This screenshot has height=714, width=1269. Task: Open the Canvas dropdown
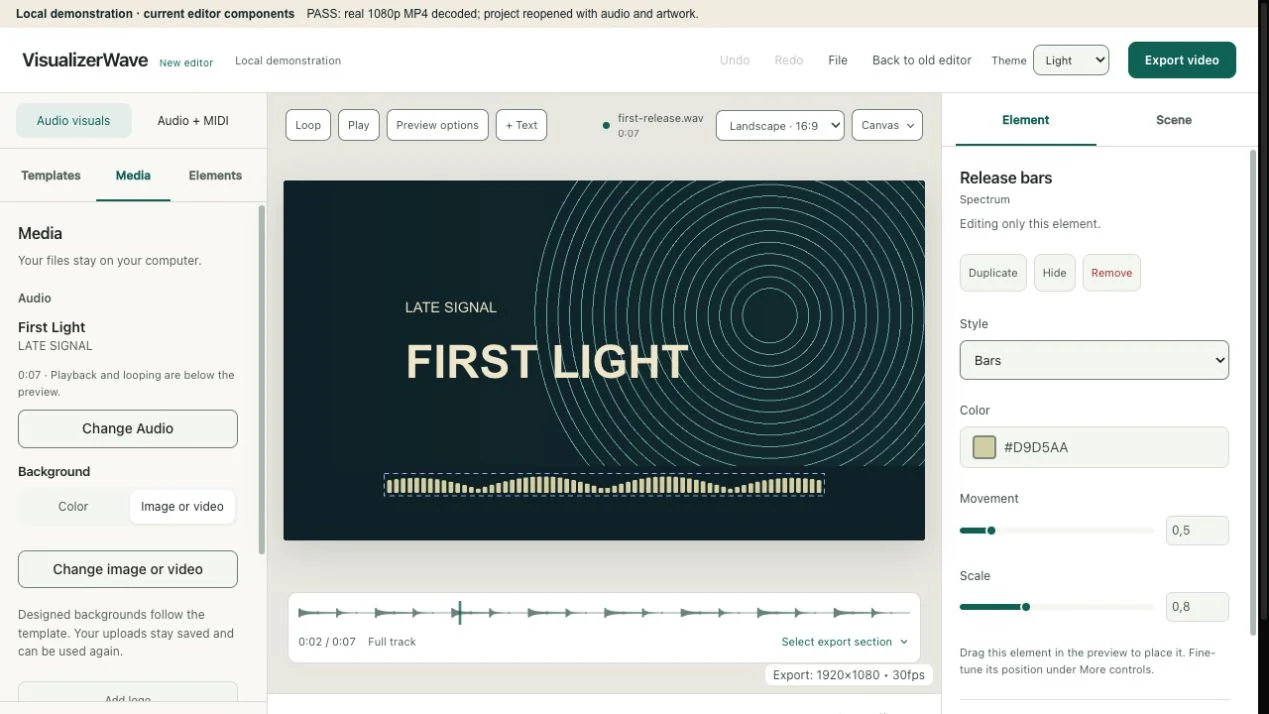[x=887, y=125]
